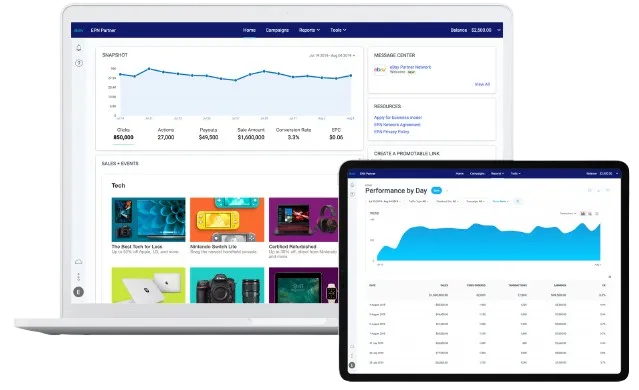Click the user avatar circle in laptop sidebar
Viewport: 639px width, 390px height.
coord(79,292)
